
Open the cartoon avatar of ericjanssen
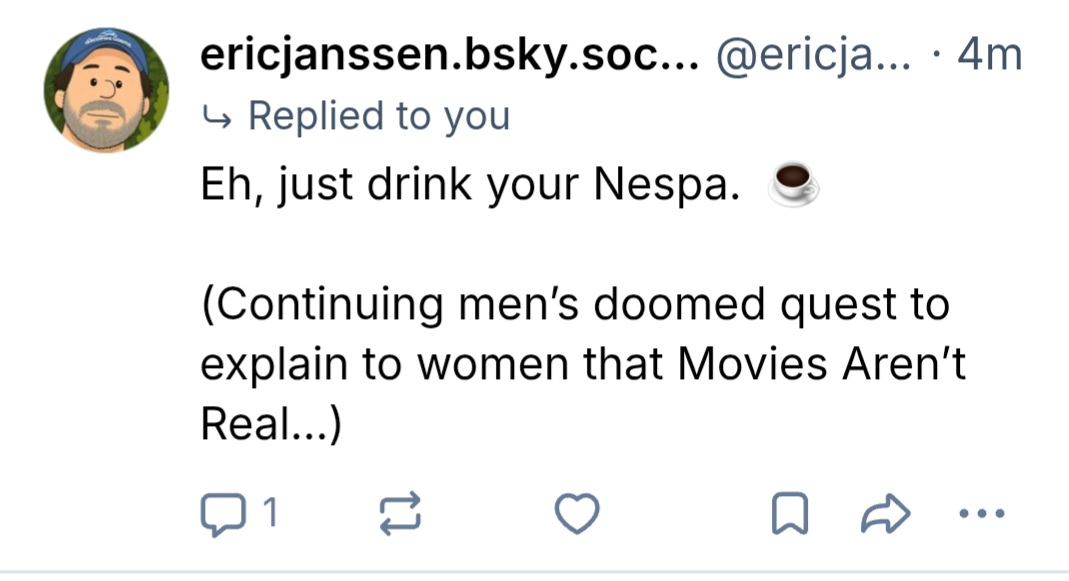click(x=105, y=88)
